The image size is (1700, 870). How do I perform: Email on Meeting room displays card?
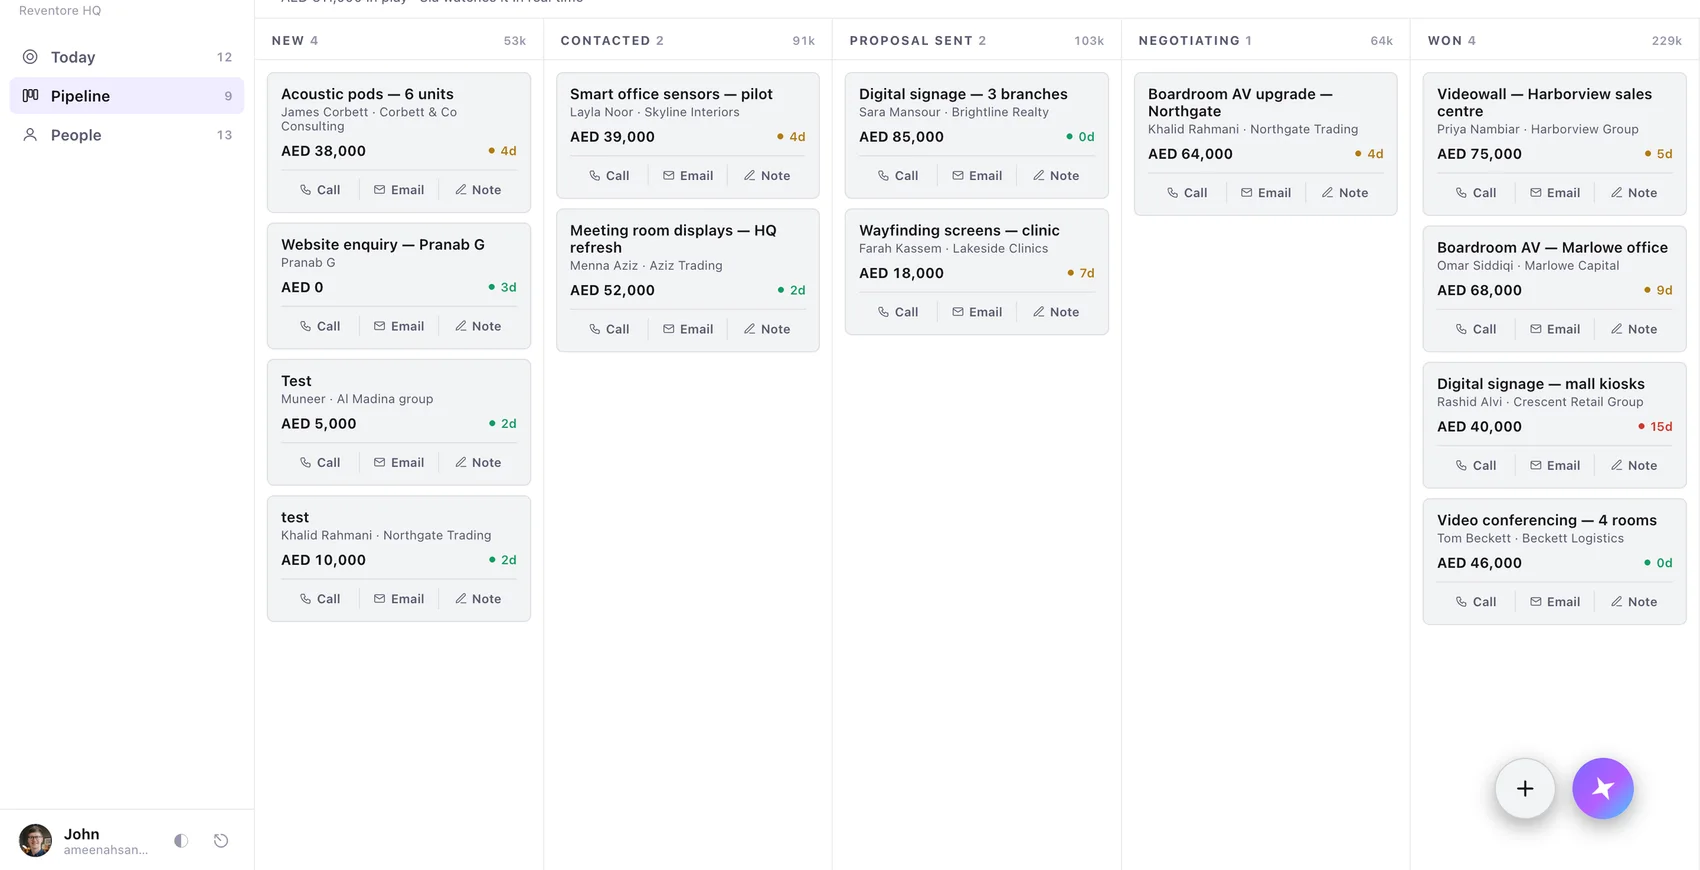point(688,329)
